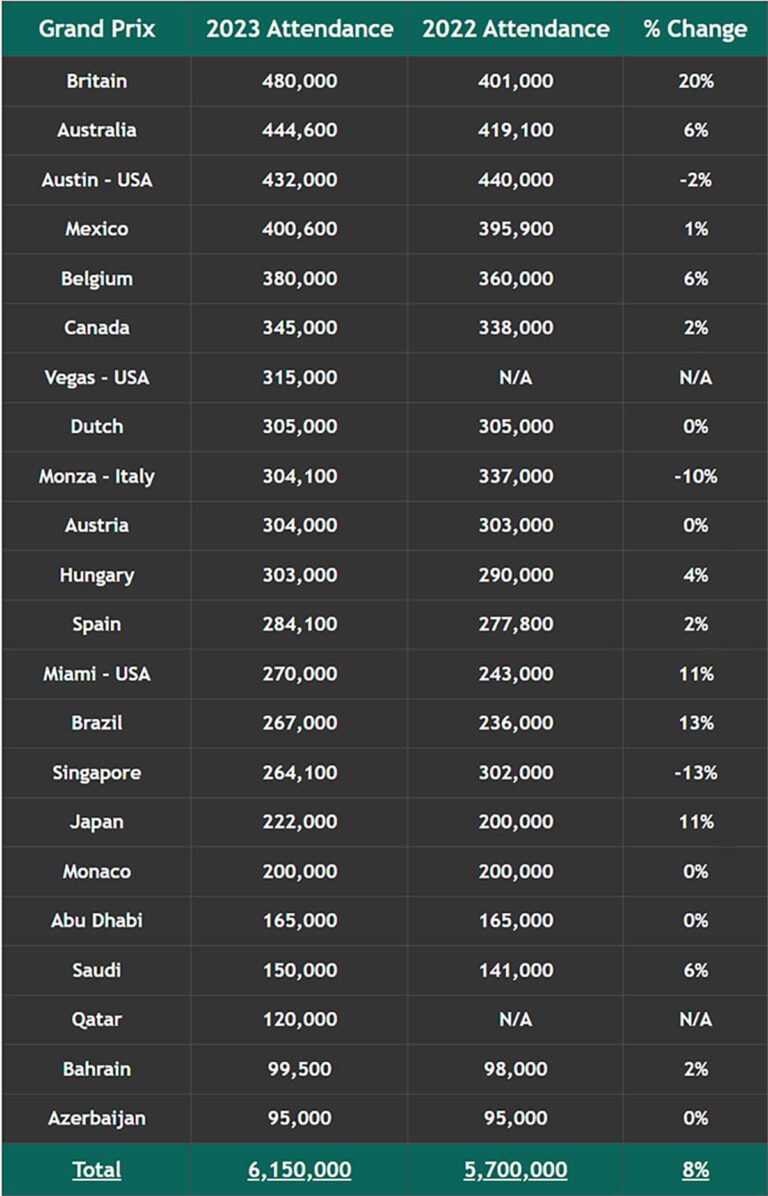Select the Abu Dhabi row label
Image resolution: width=768 pixels, height=1196 pixels.
pos(97,920)
